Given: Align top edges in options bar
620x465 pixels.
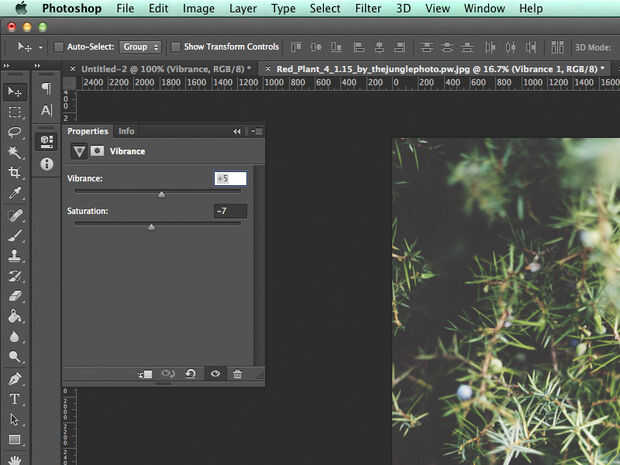Looking at the screenshot, I should point(297,47).
